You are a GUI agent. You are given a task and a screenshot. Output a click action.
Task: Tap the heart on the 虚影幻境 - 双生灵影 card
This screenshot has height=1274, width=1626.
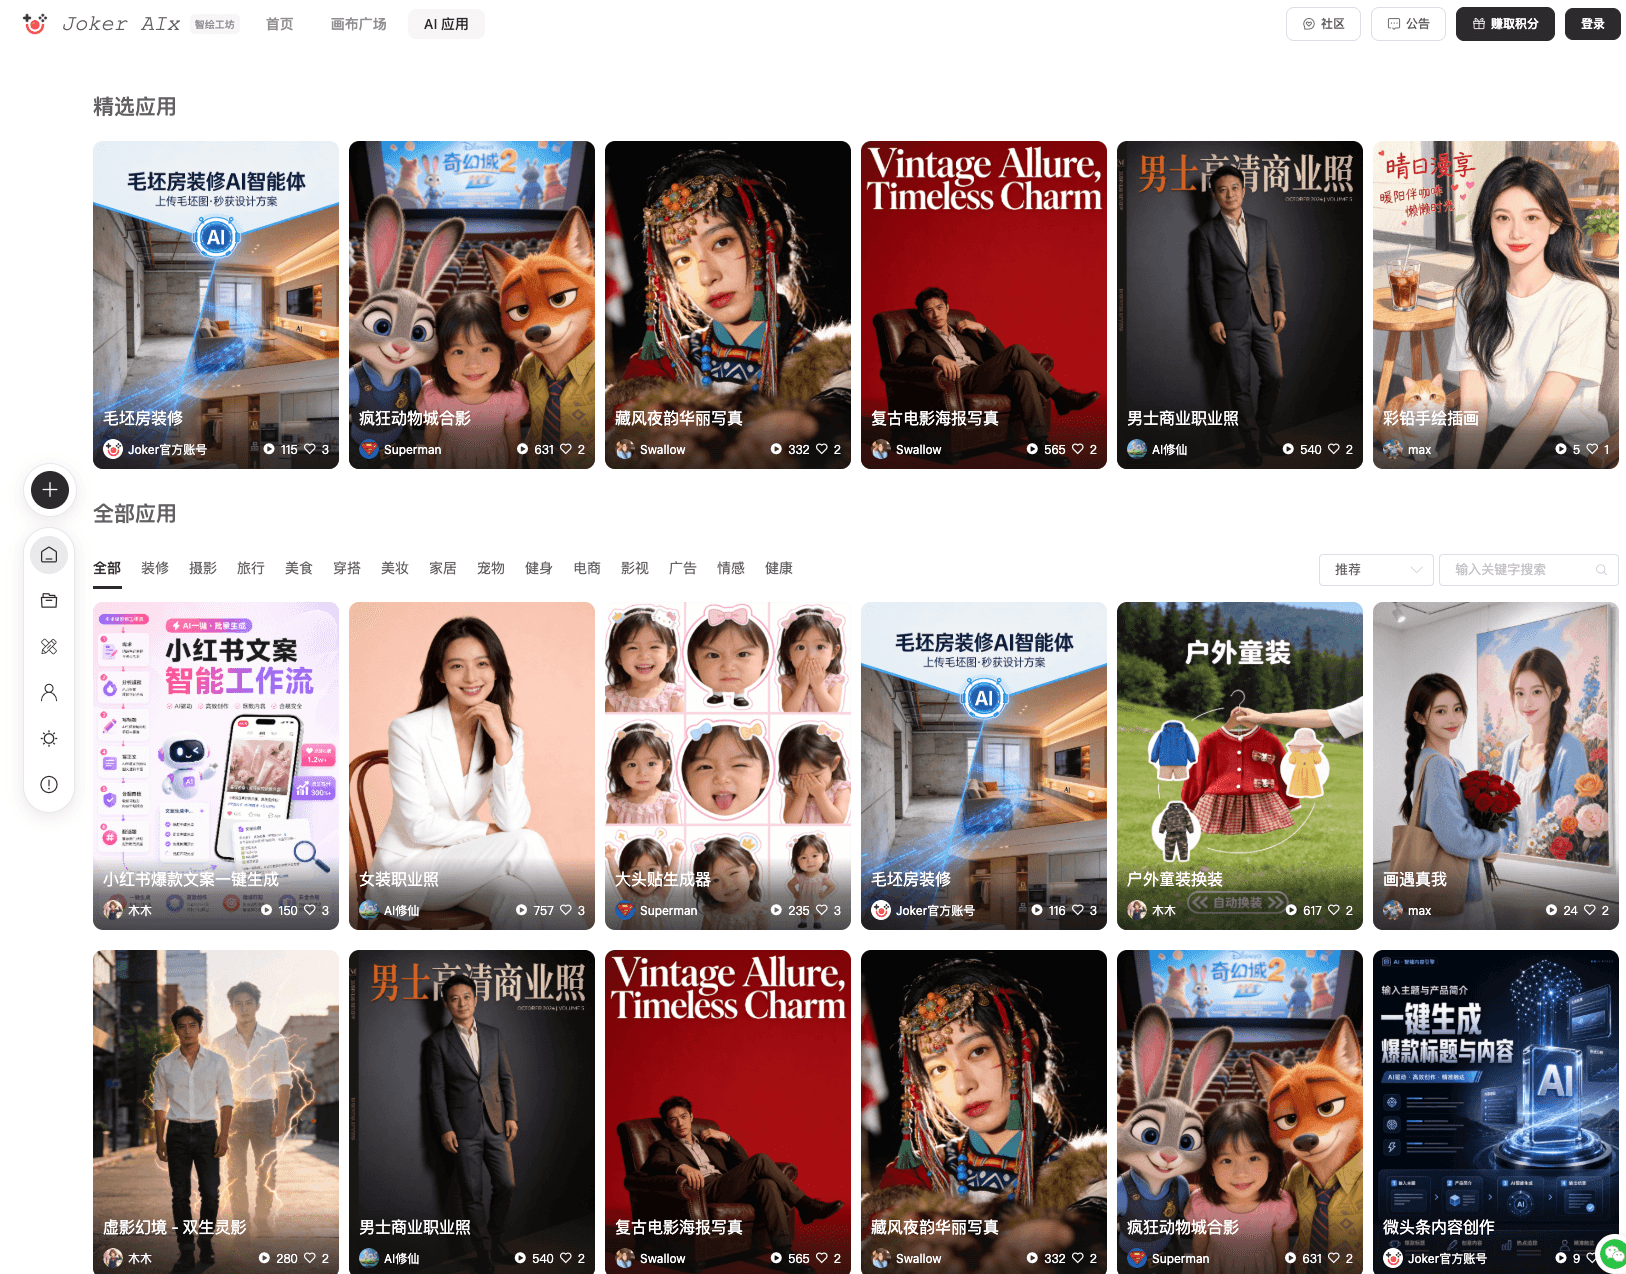[x=310, y=1258]
